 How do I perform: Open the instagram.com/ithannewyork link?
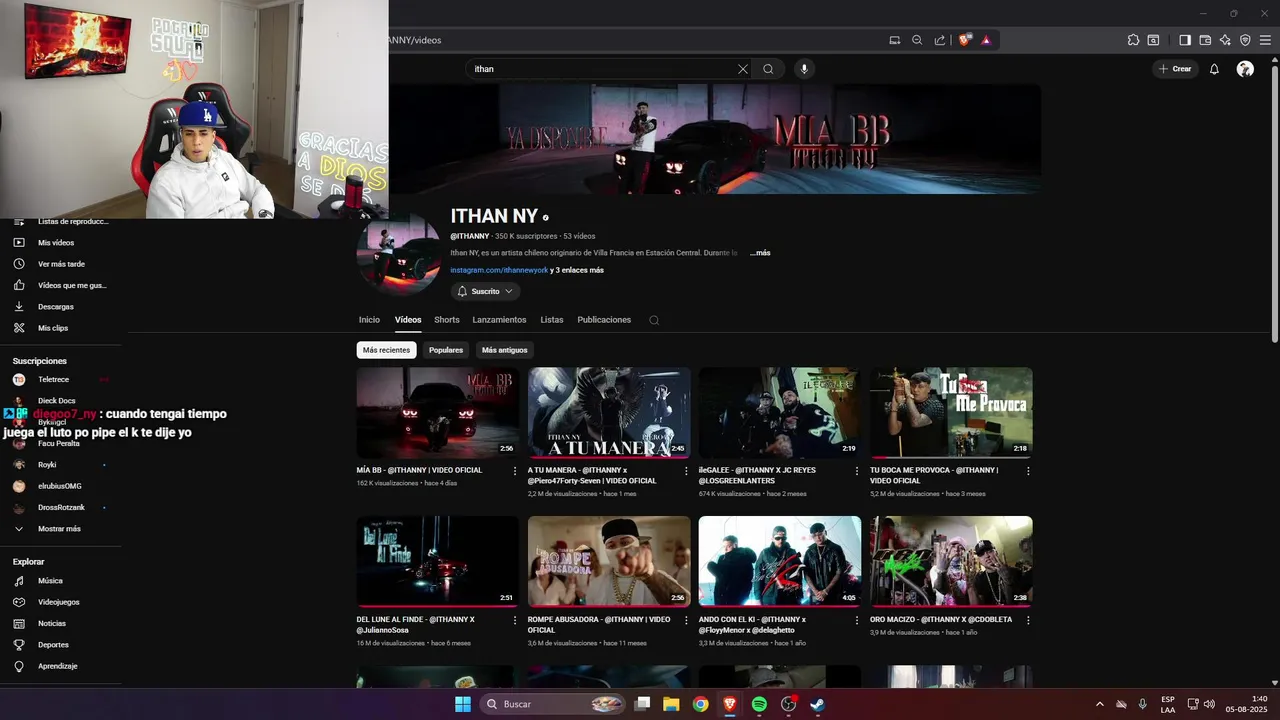coord(499,270)
